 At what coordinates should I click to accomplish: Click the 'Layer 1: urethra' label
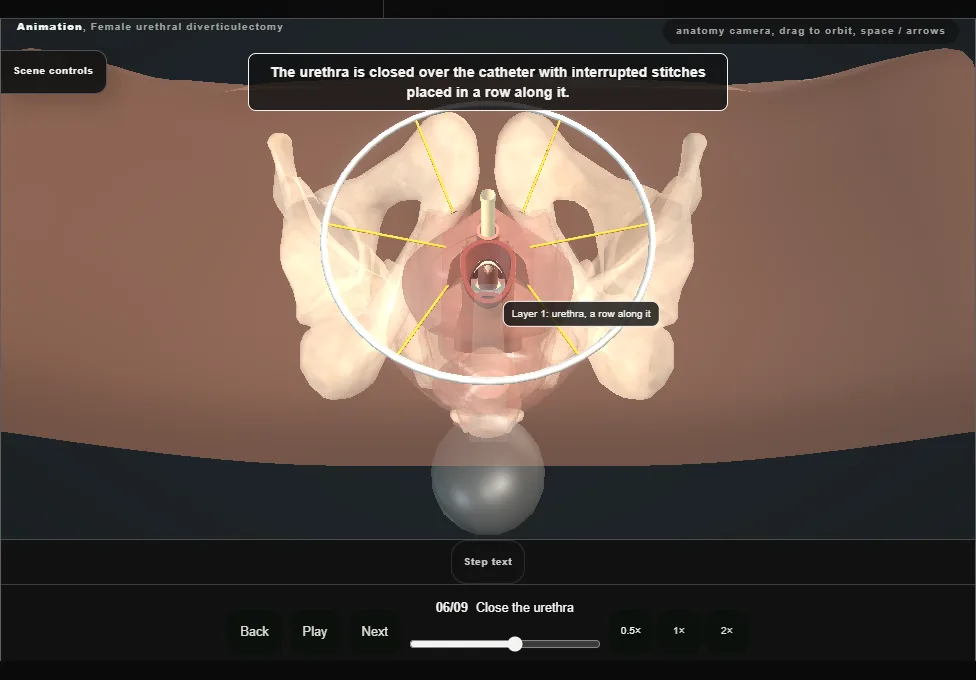click(581, 314)
